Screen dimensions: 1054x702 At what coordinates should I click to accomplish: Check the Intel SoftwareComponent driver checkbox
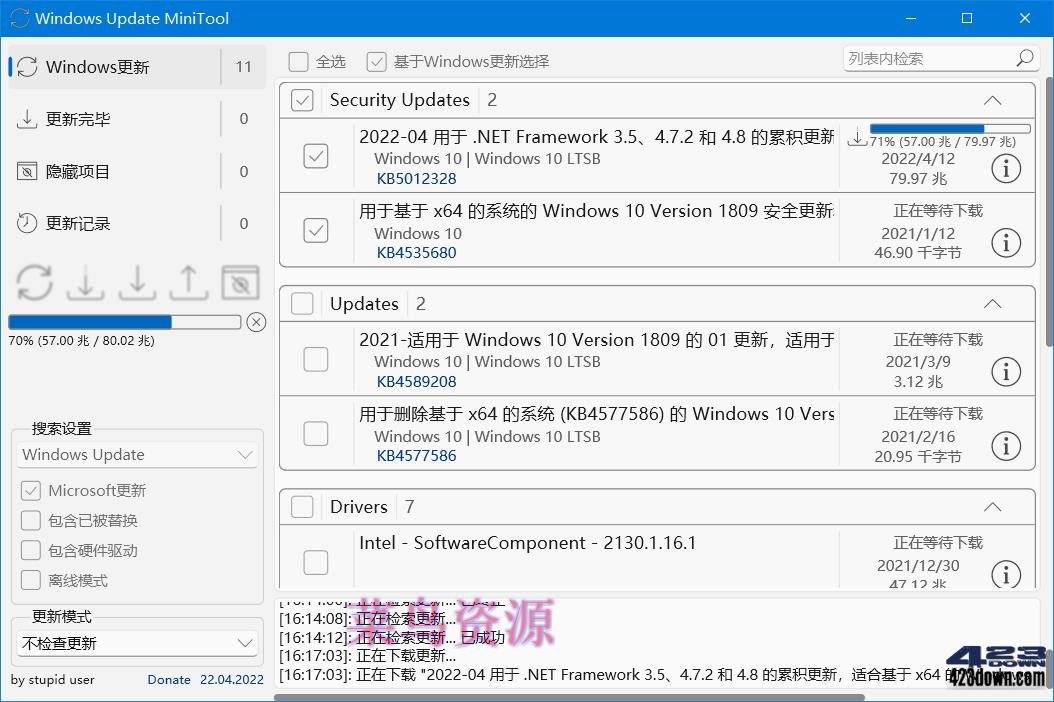coord(315,563)
